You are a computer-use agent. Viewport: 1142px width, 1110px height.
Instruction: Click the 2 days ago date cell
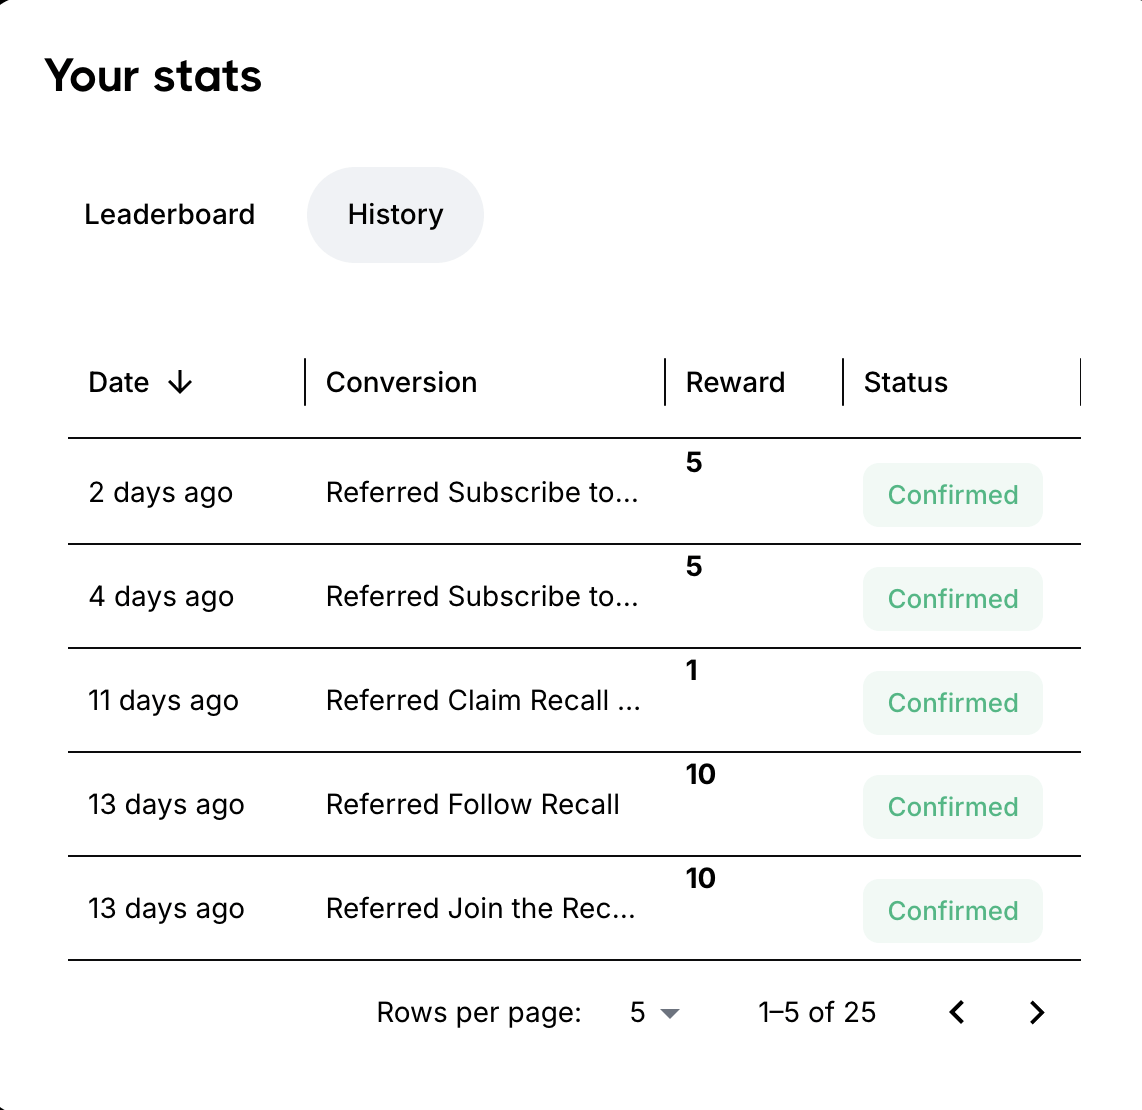pyautogui.click(x=161, y=493)
